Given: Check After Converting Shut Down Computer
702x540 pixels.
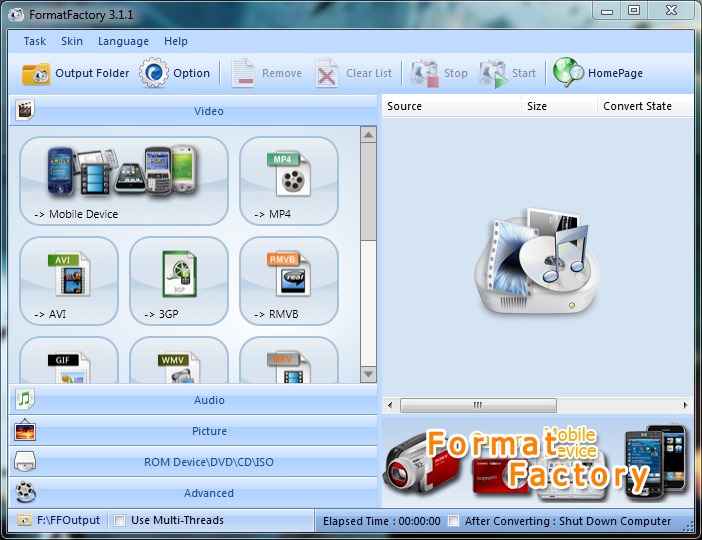Looking at the screenshot, I should [454, 521].
